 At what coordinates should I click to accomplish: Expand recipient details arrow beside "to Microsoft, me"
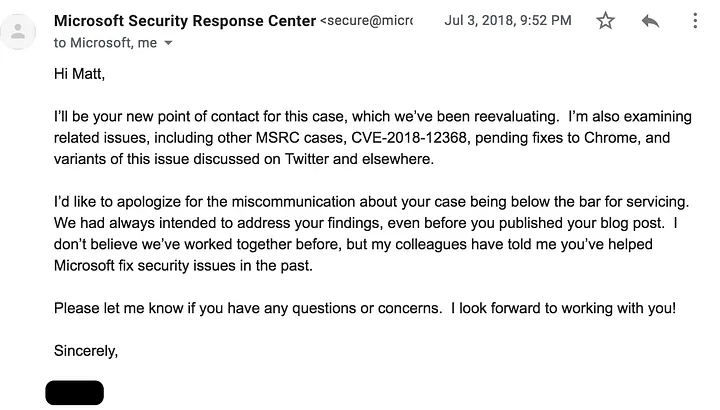(168, 43)
